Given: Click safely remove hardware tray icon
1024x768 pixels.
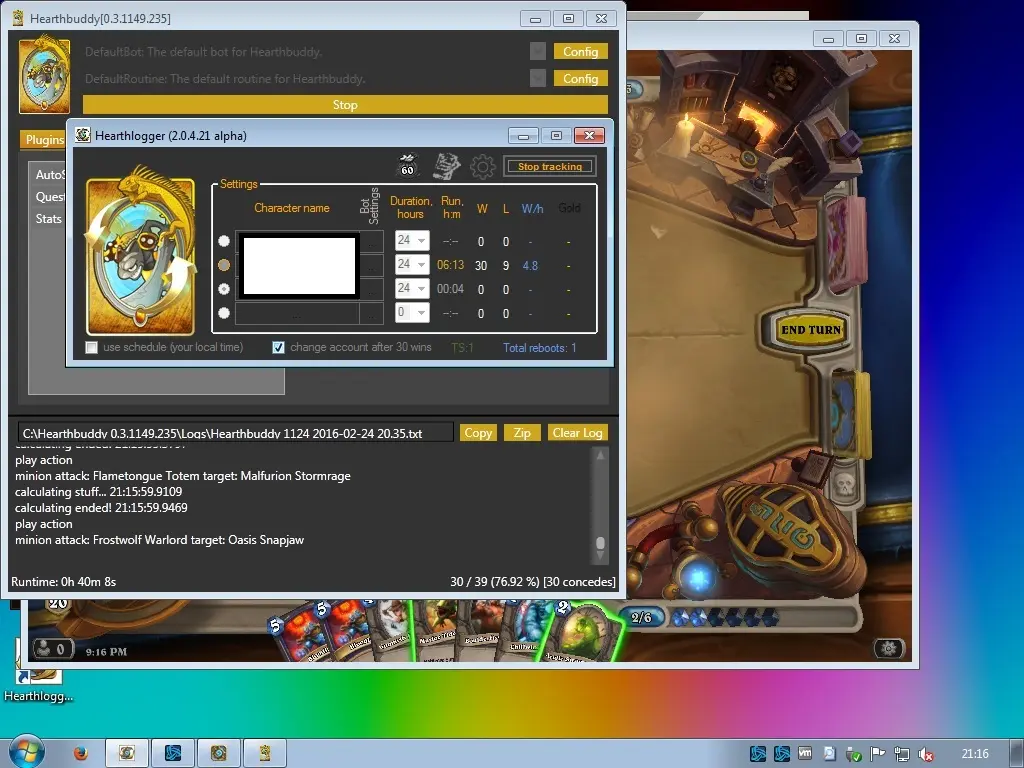Looking at the screenshot, I should click(x=853, y=754).
